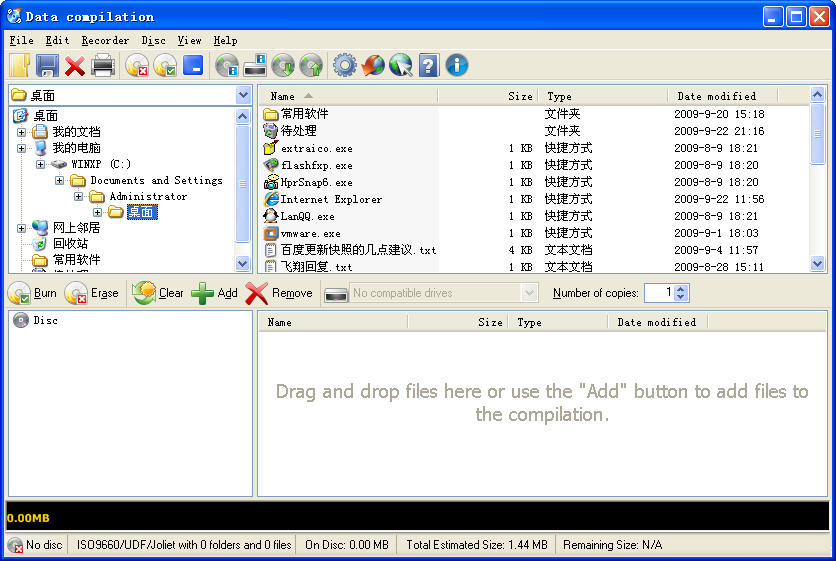Click the file list scroll up arrow
The image size is (836, 561).
(817, 95)
